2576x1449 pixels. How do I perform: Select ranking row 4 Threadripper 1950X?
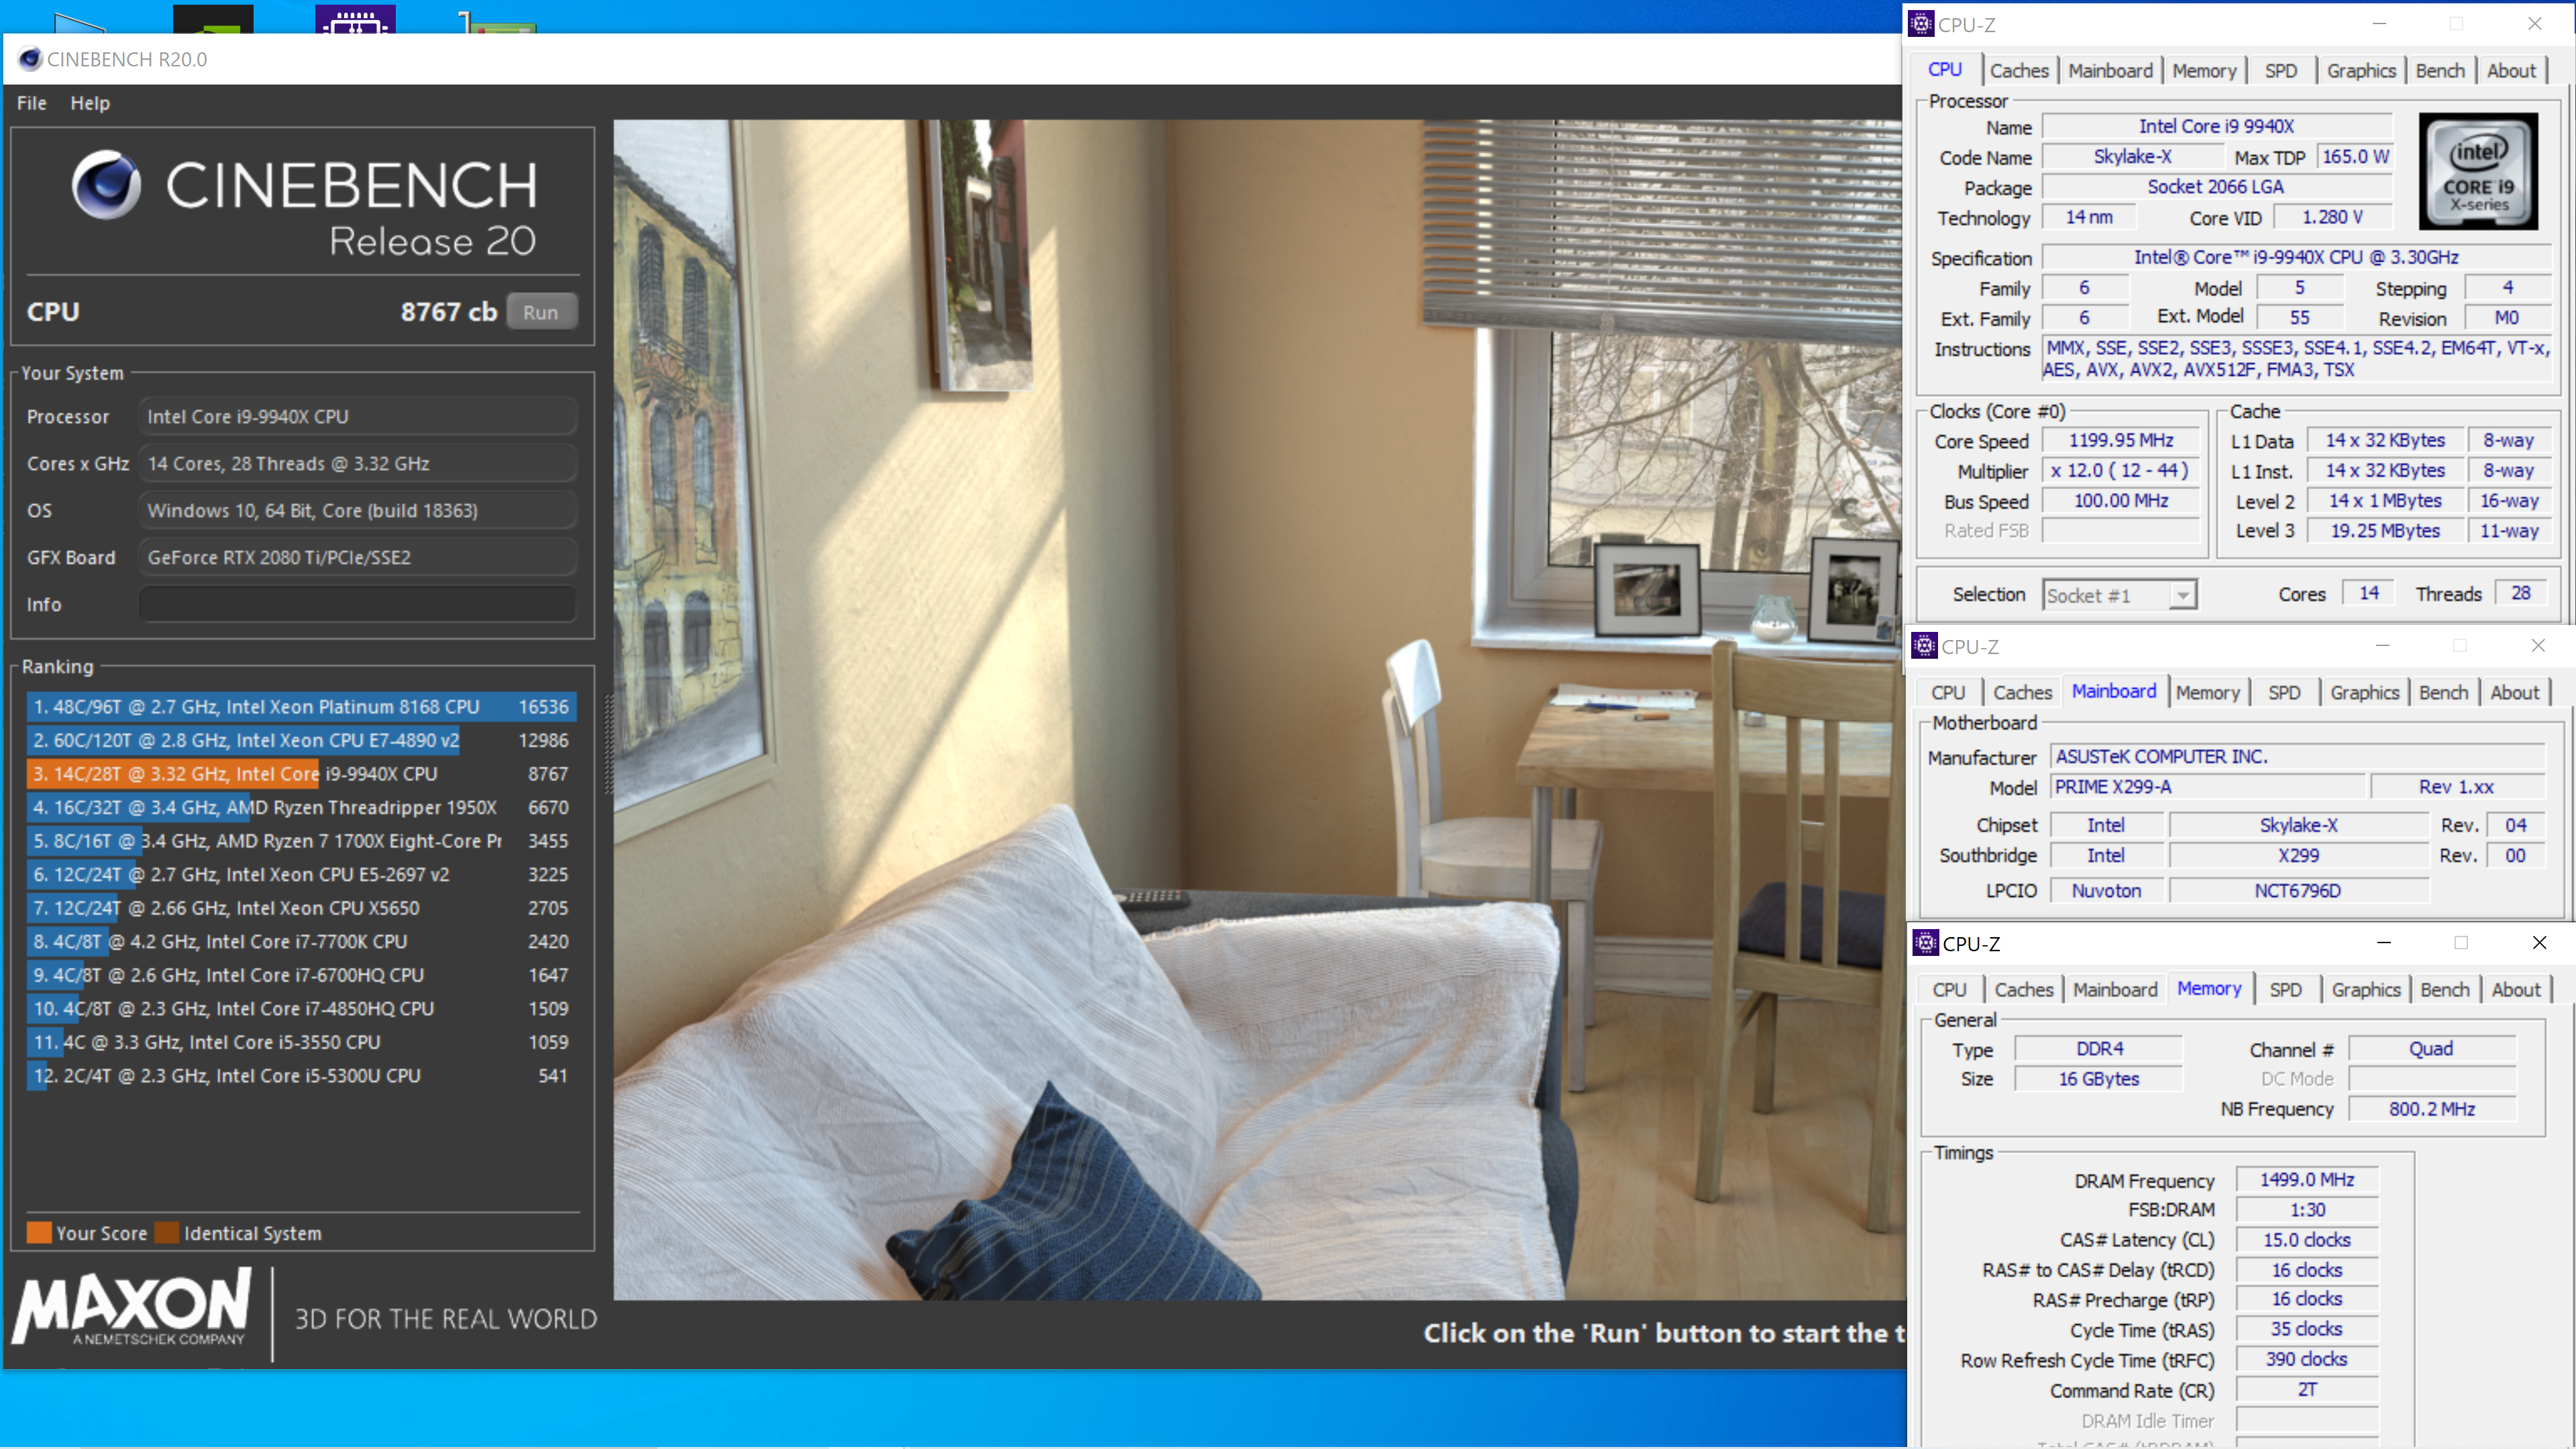pyautogui.click(x=301, y=807)
